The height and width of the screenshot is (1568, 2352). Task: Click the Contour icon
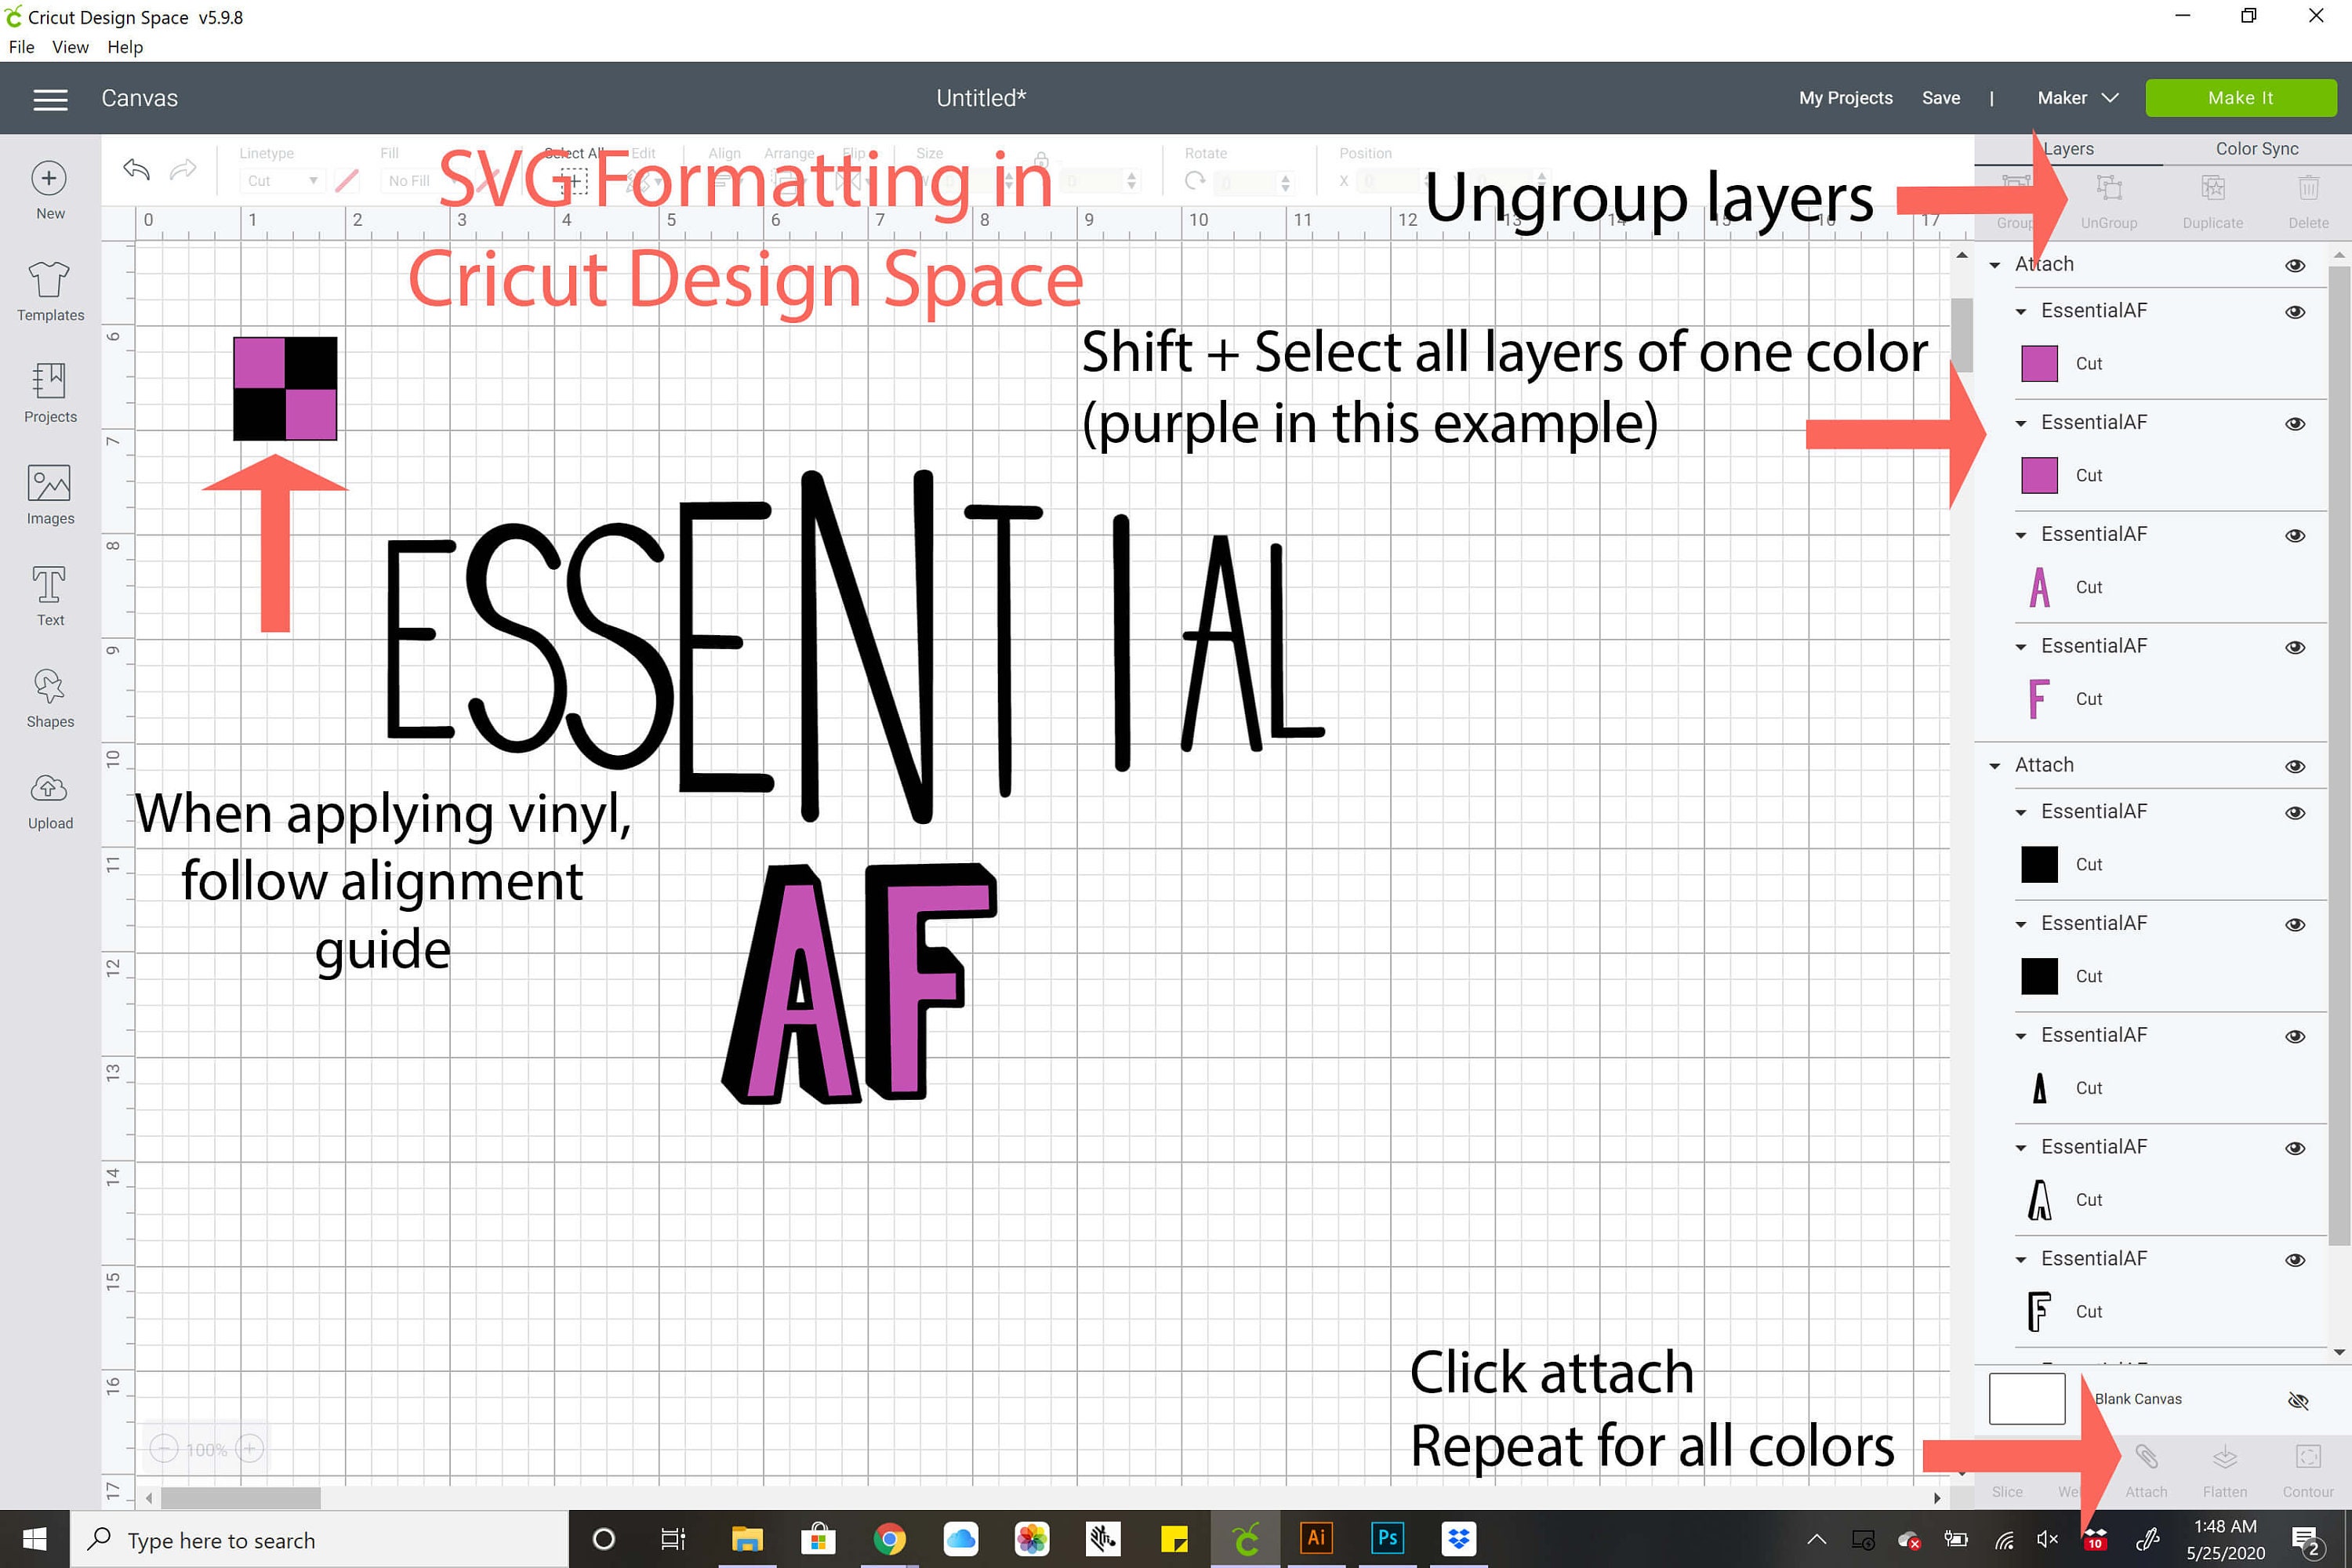pyautogui.click(x=2308, y=1471)
